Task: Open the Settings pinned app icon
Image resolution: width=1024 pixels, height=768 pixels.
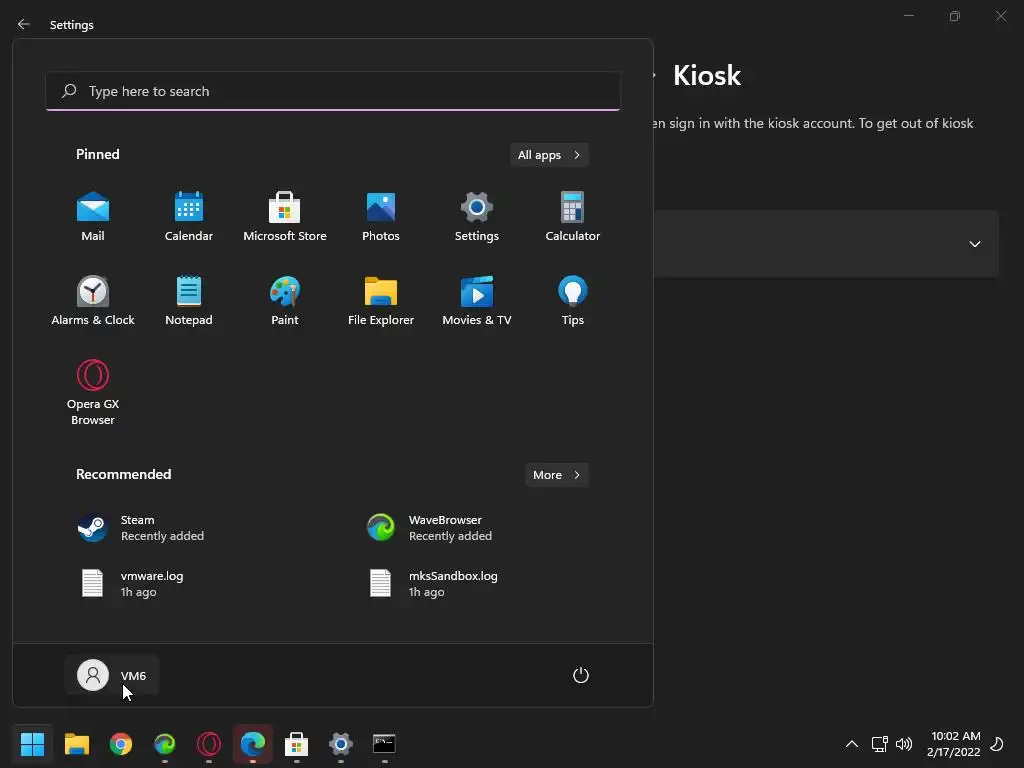Action: [477, 216]
